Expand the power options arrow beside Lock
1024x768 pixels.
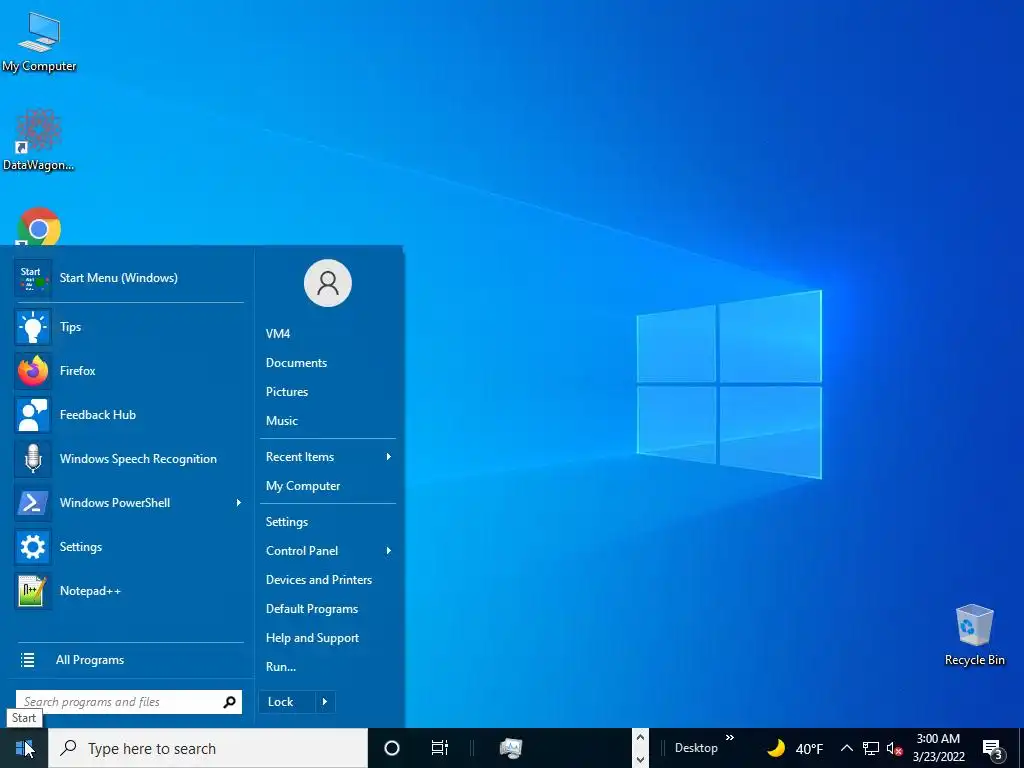pos(325,702)
